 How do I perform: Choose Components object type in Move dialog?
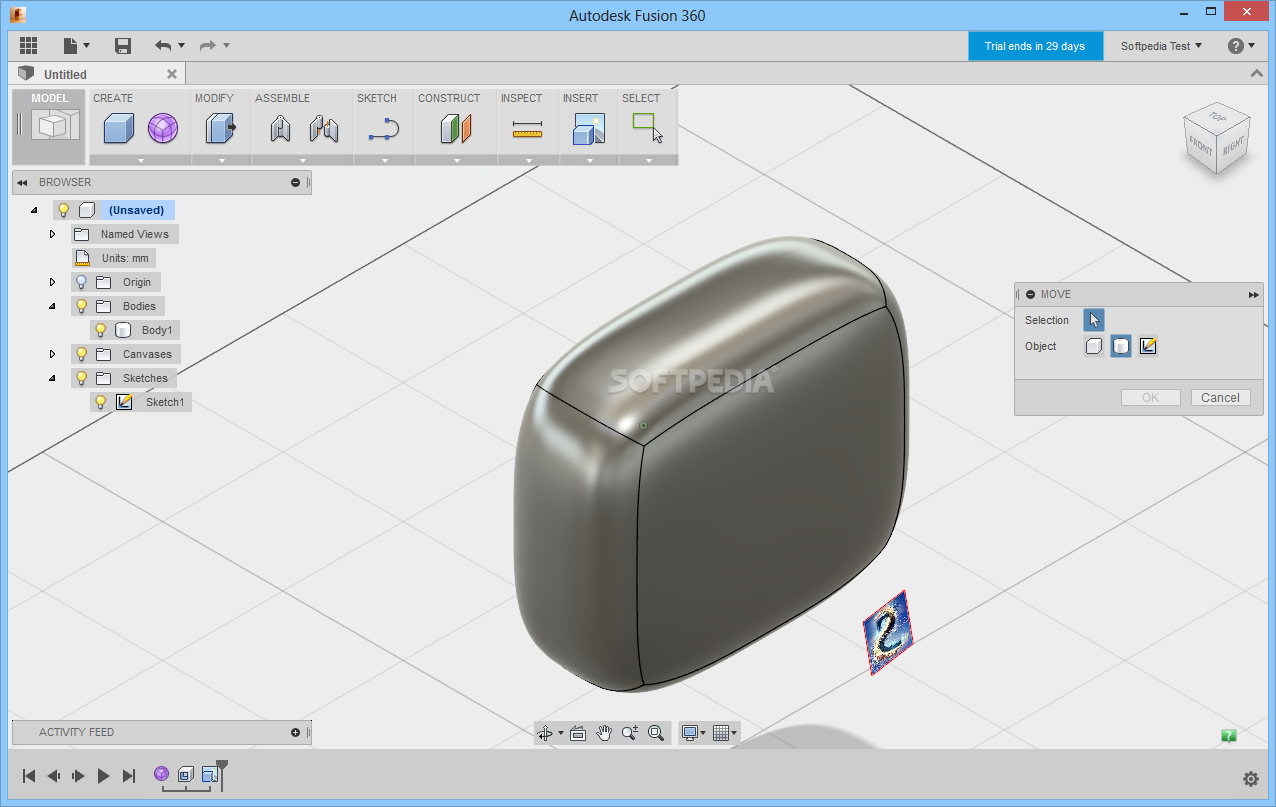pos(1094,346)
